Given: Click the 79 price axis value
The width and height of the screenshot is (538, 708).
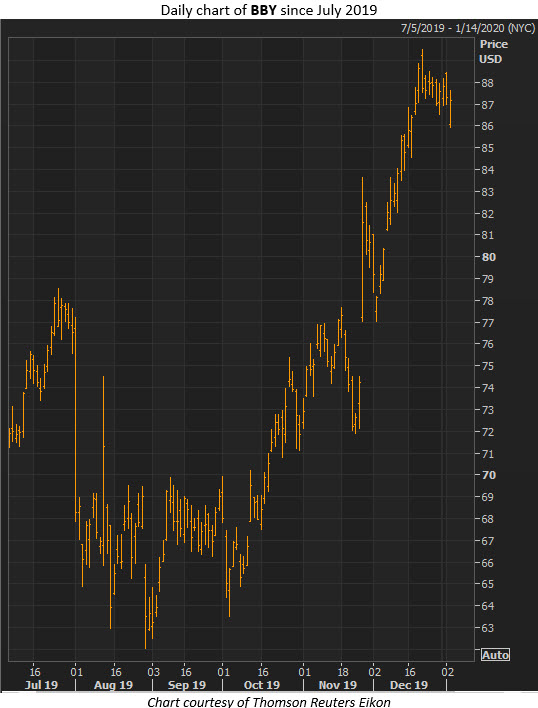Looking at the screenshot, I should tap(488, 279).
